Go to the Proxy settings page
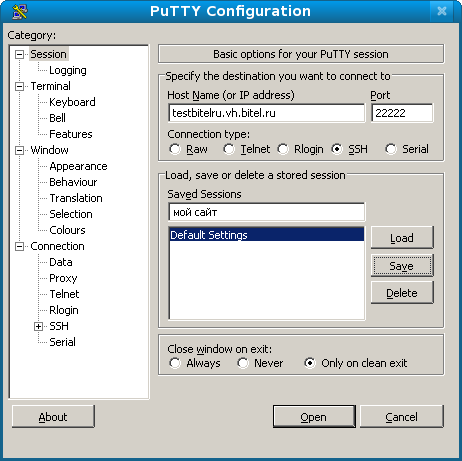The width and height of the screenshot is (462, 461). pyautogui.click(x=63, y=278)
